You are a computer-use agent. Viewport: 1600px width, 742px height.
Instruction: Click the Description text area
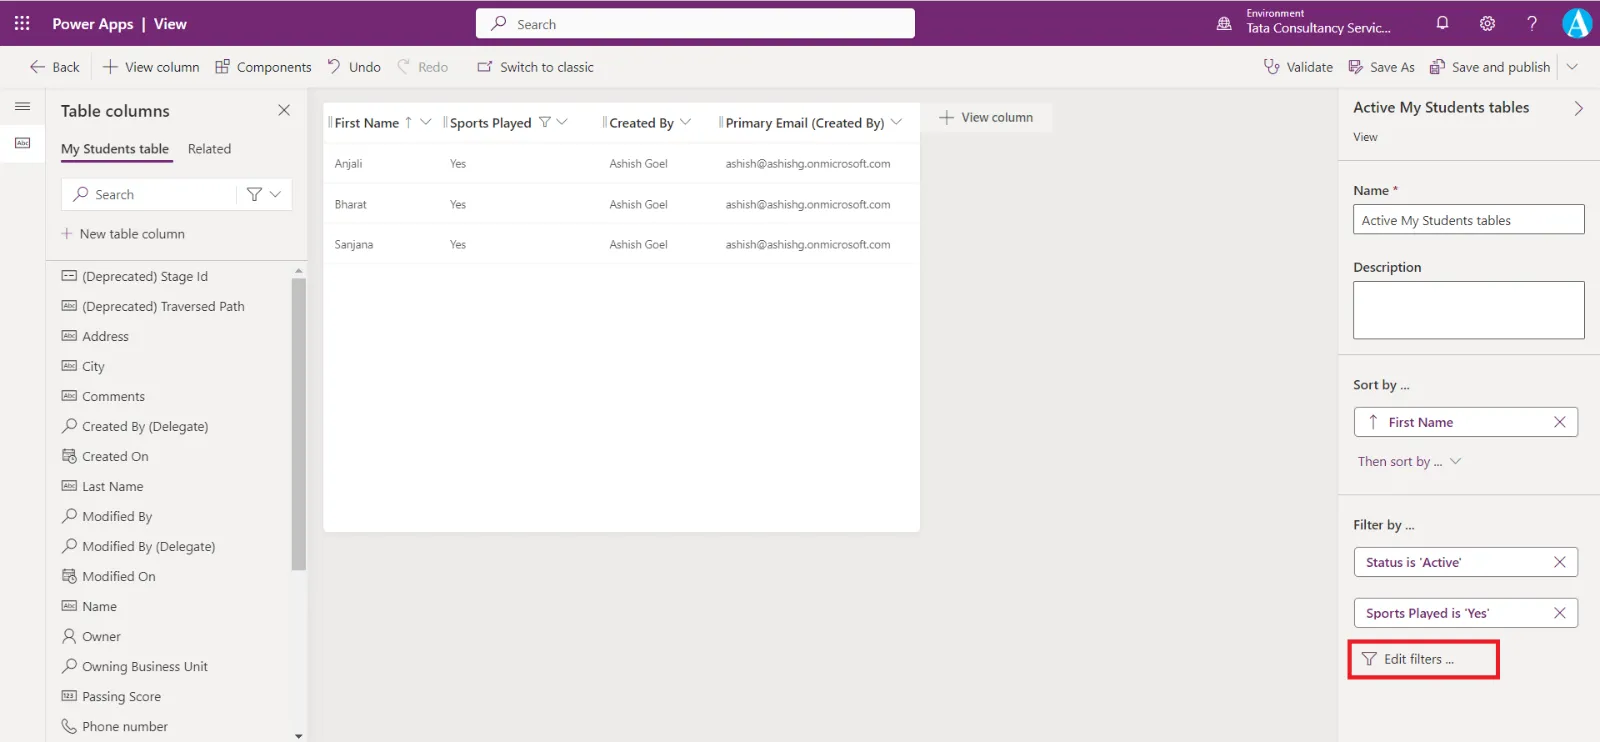1468,310
